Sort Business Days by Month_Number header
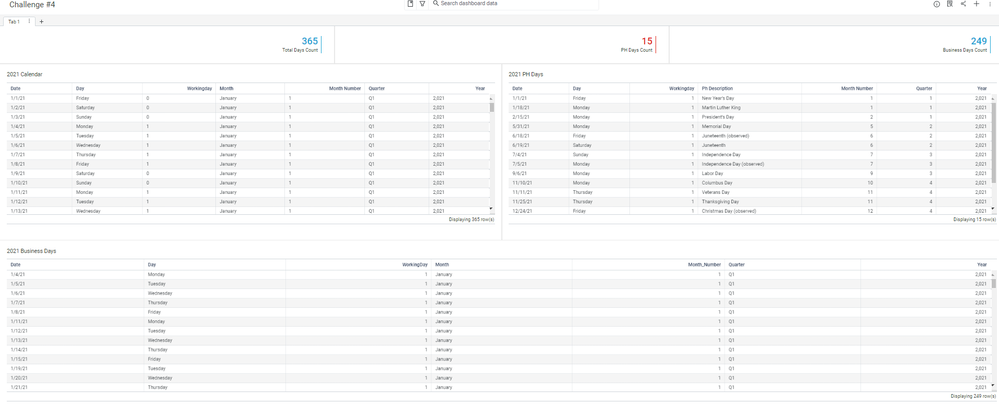 pyautogui.click(x=704, y=265)
